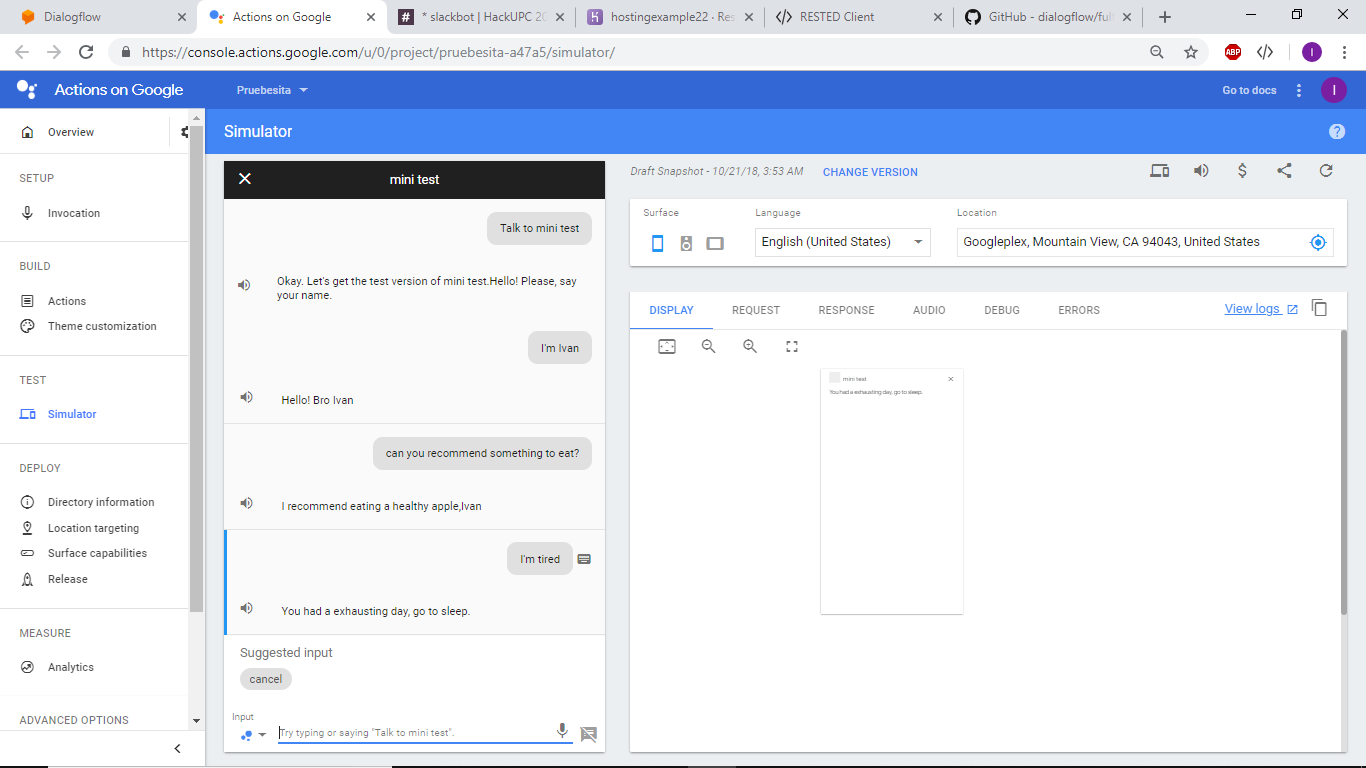The width and height of the screenshot is (1366, 768).
Task: Click the Adblock Plus extension icon
Action: (x=1233, y=52)
